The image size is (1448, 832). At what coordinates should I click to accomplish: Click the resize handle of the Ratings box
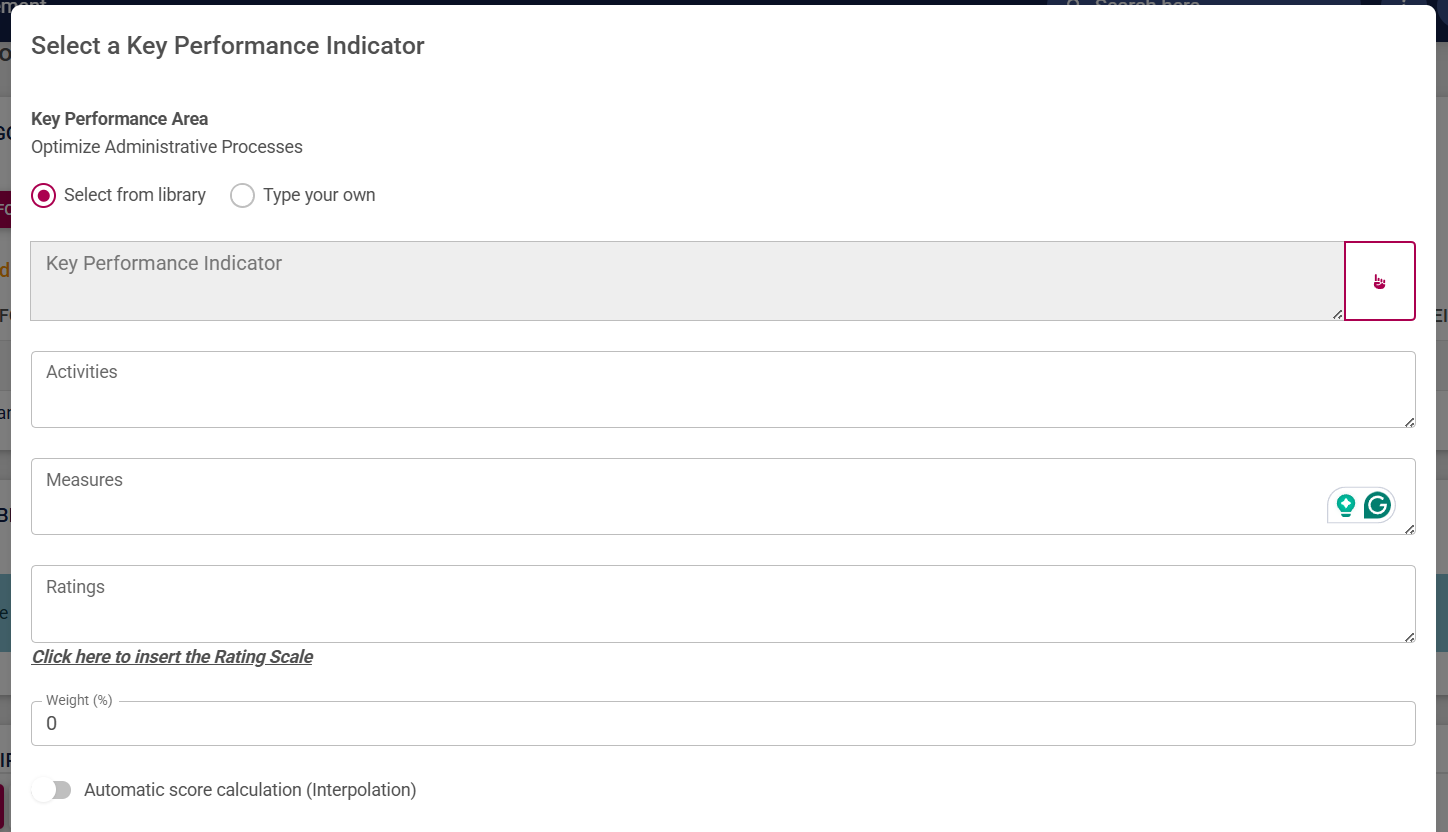(1410, 638)
